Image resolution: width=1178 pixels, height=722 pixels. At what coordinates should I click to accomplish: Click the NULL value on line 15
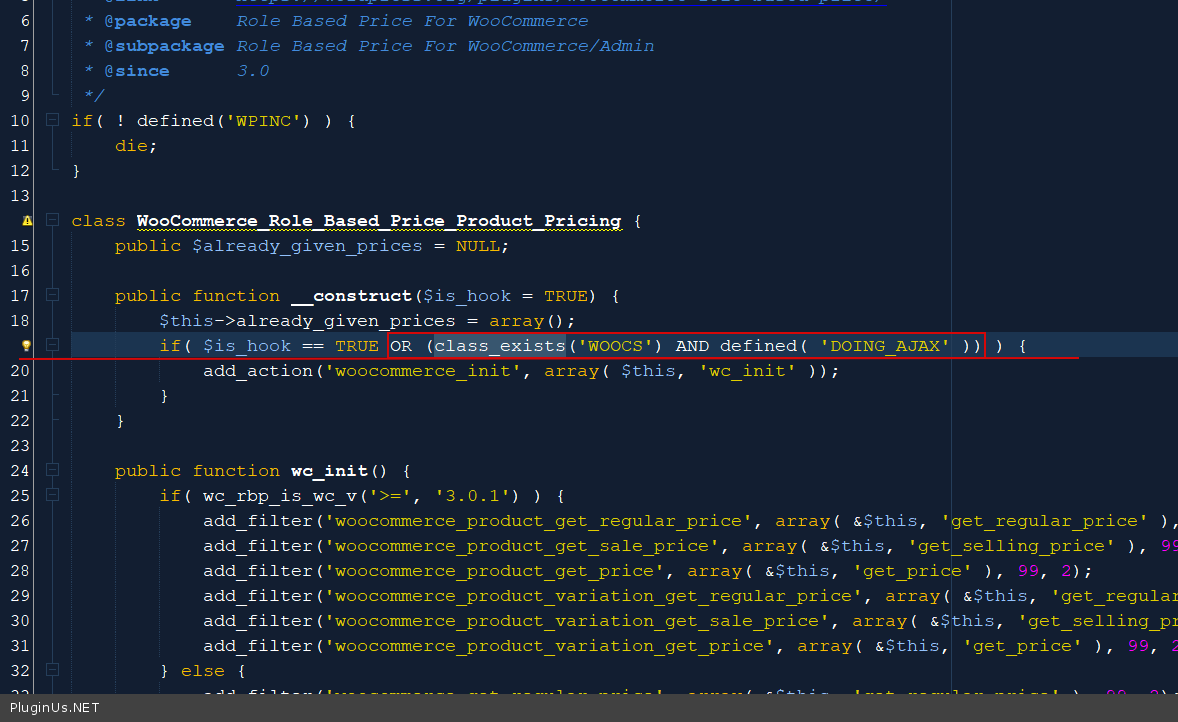click(478, 246)
